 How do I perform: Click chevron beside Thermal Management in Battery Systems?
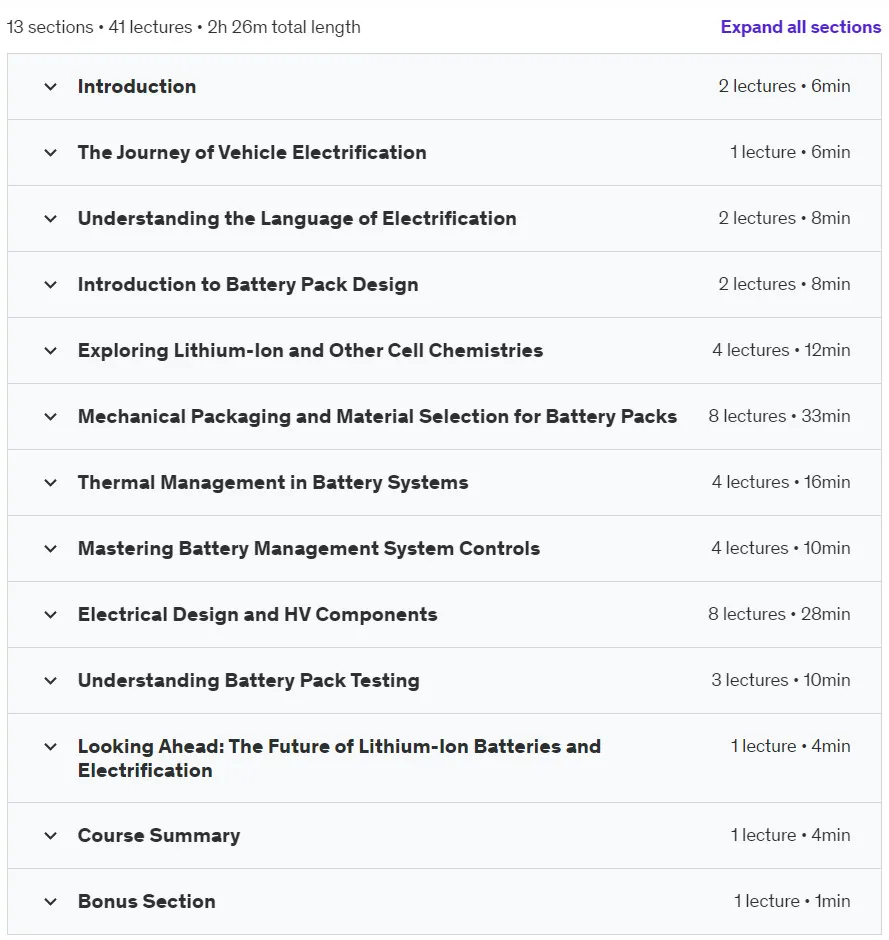(x=51, y=482)
